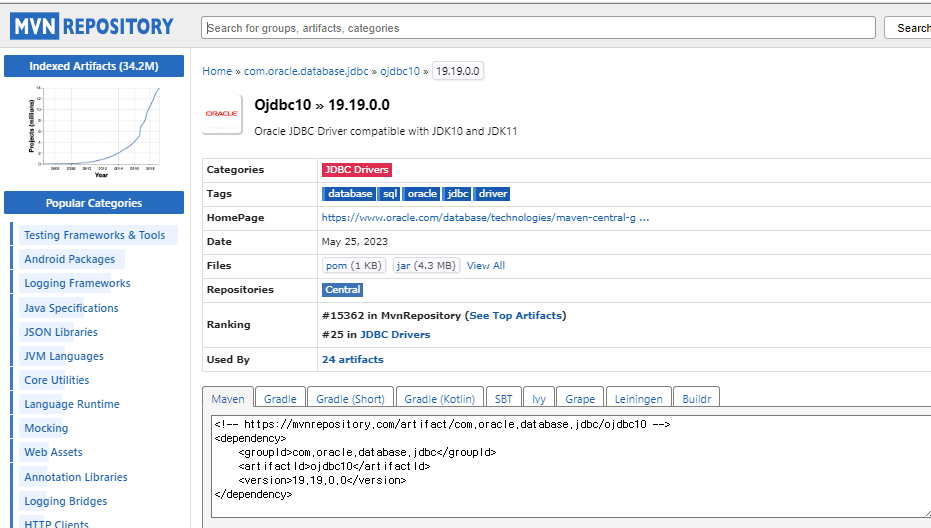This screenshot has width=931, height=528.
Task: Download the jar (4.3 MB) file
Action: click(426, 265)
